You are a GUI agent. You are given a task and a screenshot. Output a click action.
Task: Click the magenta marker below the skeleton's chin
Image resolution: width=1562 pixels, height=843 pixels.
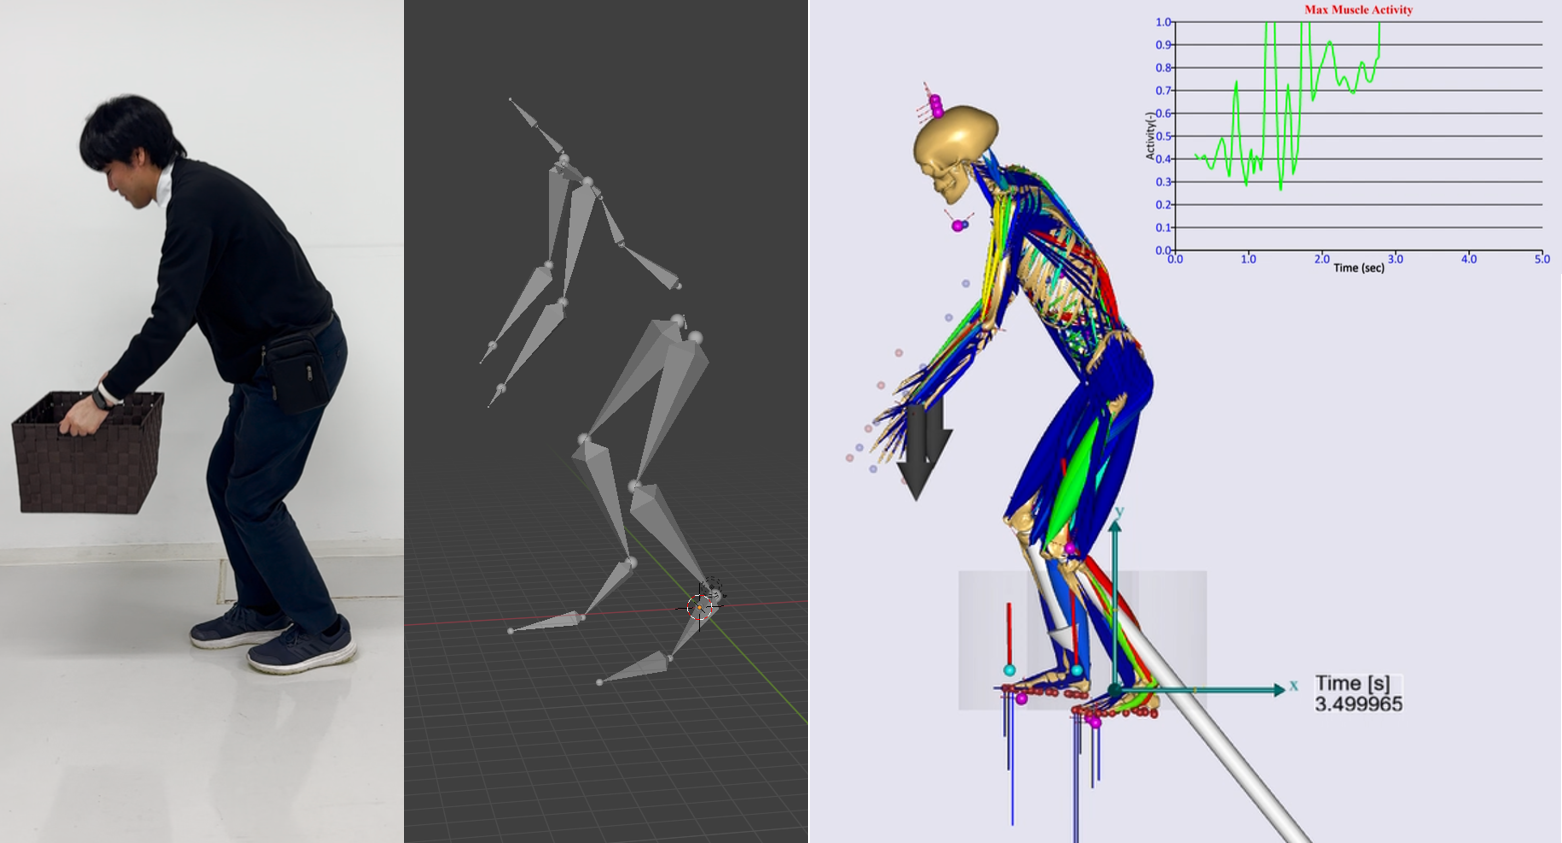tap(958, 226)
